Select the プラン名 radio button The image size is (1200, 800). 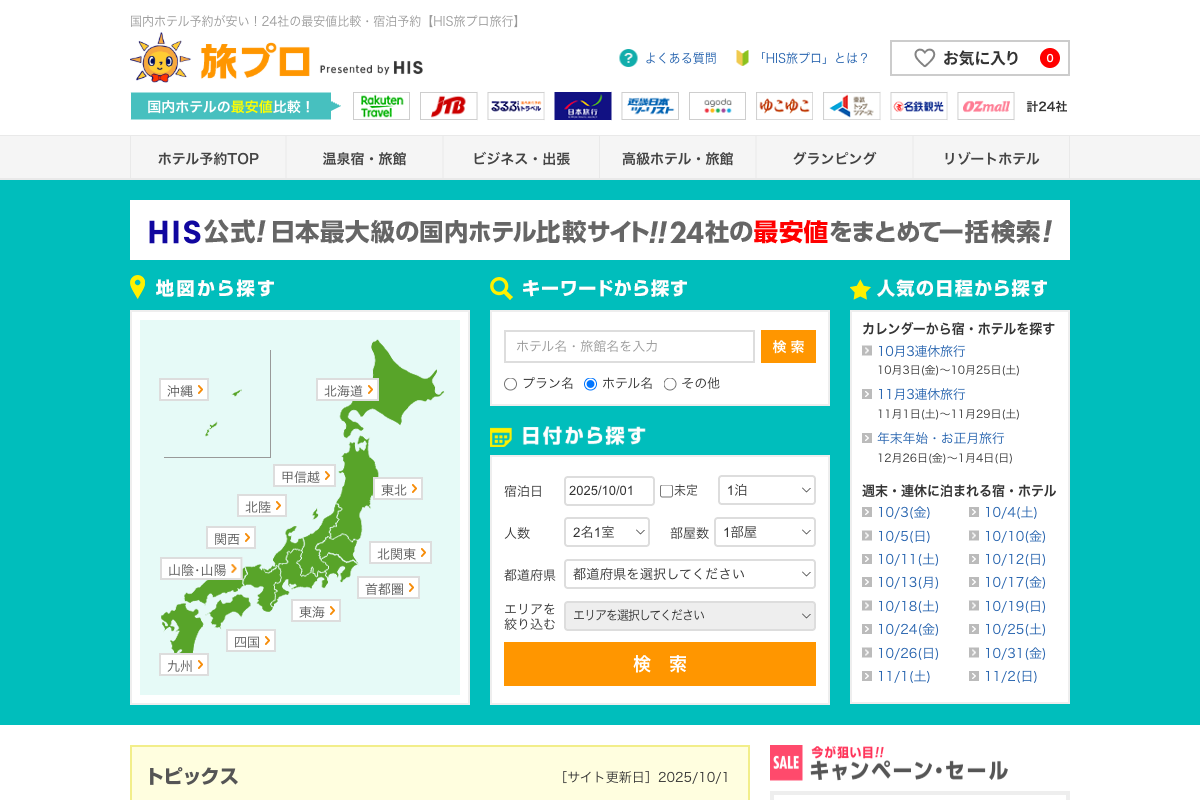(x=511, y=384)
